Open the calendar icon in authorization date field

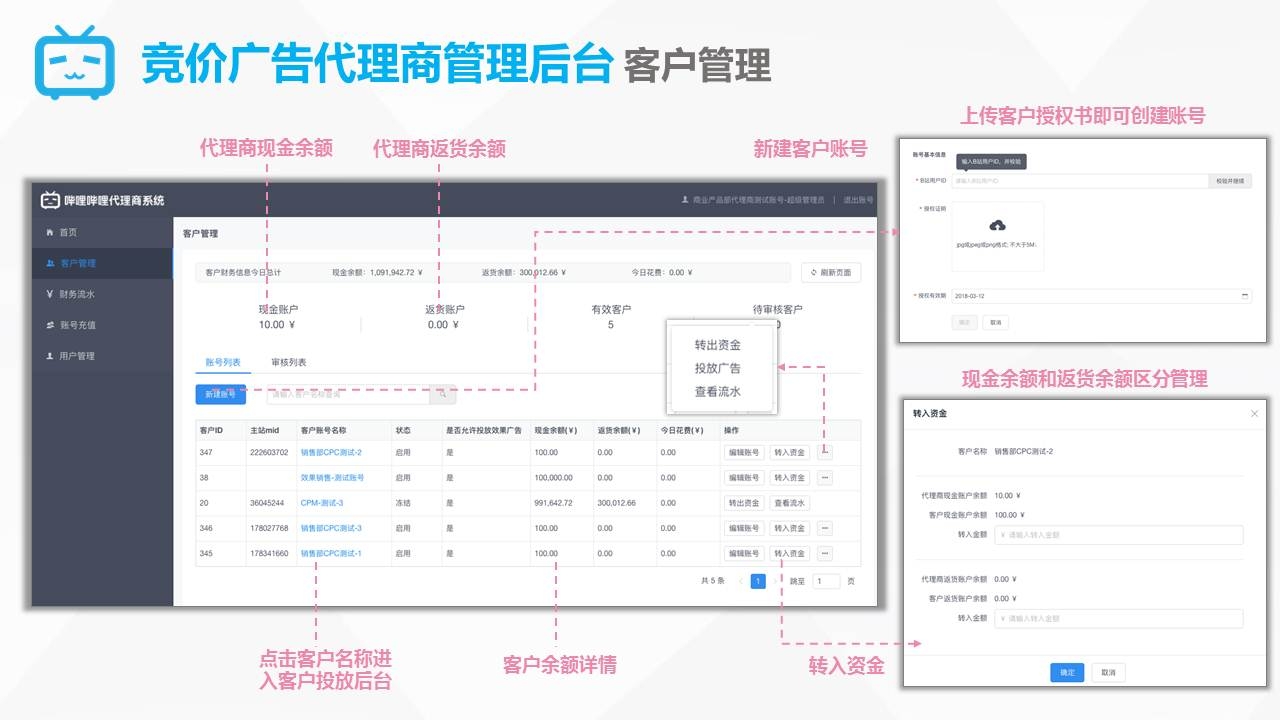pos(1244,296)
